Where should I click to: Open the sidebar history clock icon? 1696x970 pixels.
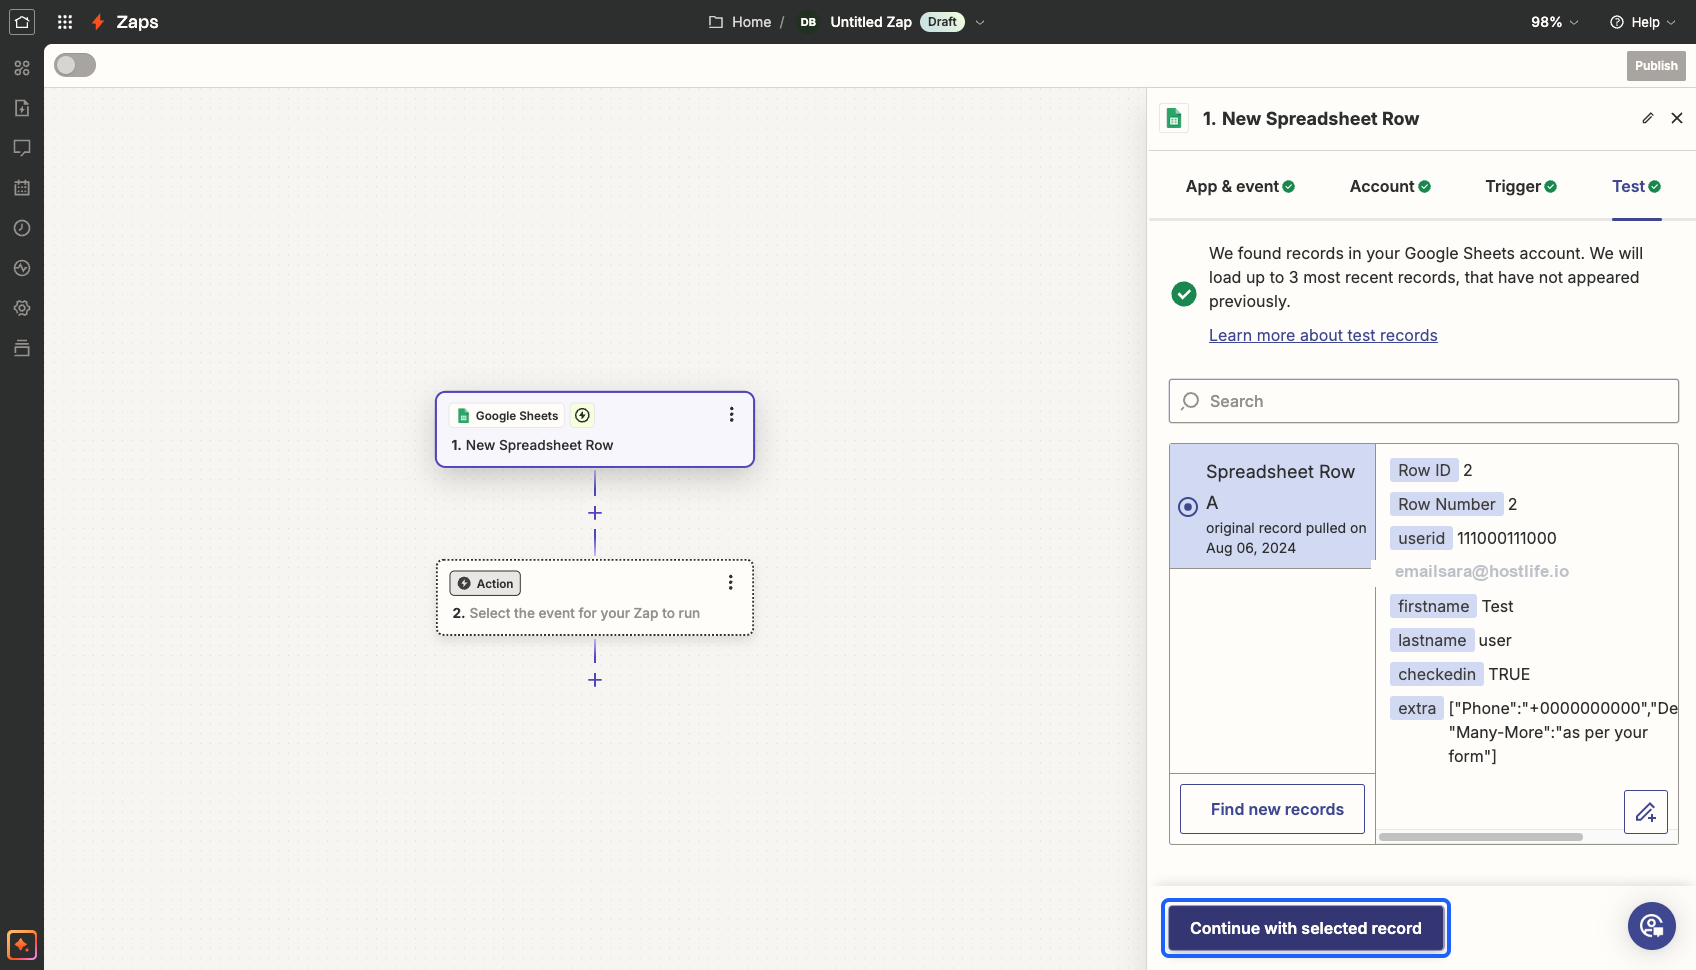point(22,228)
